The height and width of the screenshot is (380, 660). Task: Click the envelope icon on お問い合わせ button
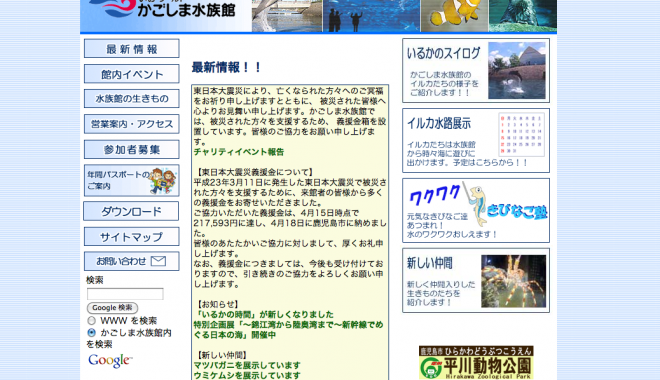pyautogui.click(x=158, y=261)
